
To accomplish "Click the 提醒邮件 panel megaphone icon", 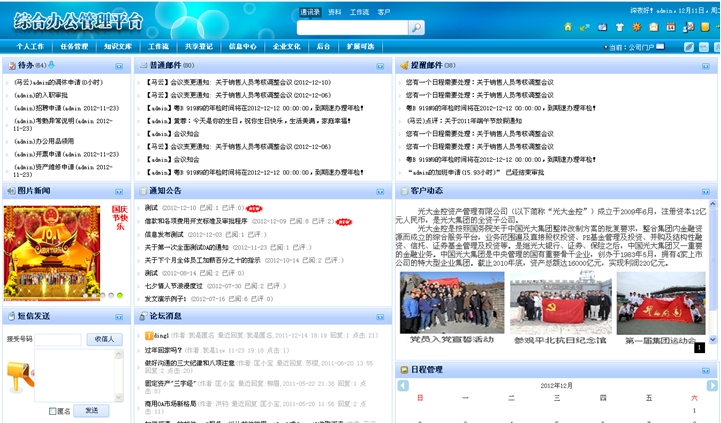I will click(x=404, y=65).
